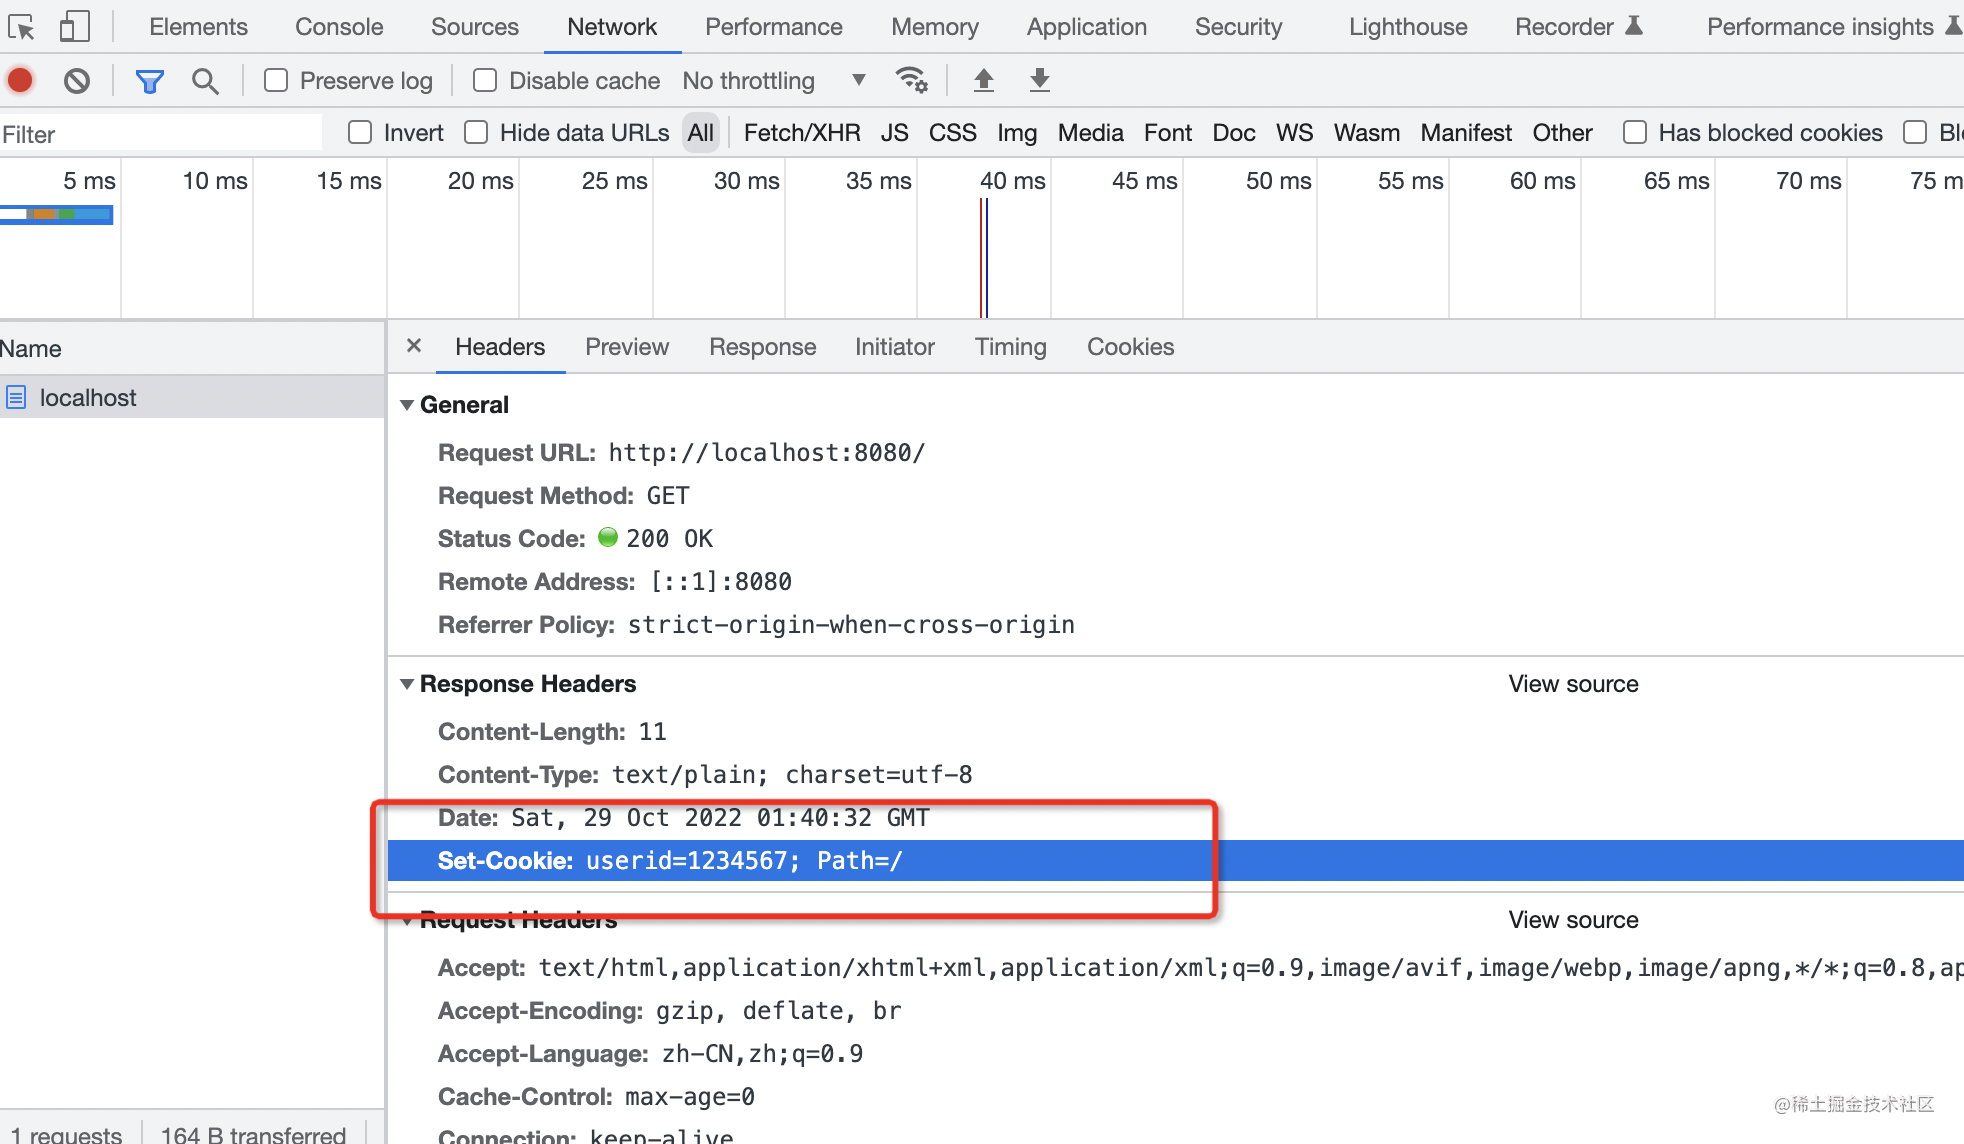The image size is (1964, 1144).
Task: Toggle the filter funnel icon
Action: 149,80
